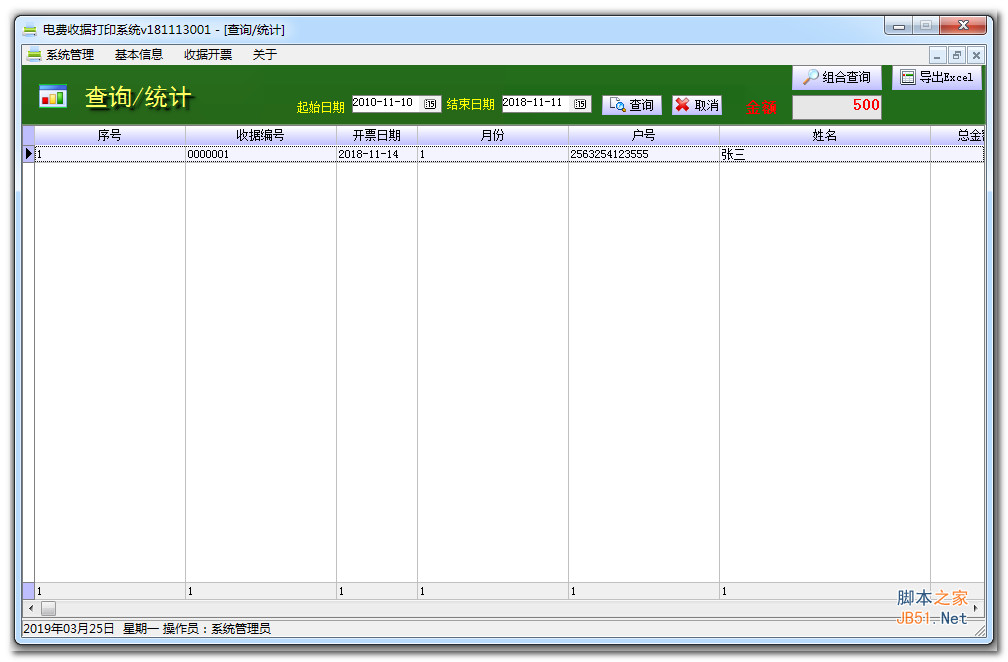Sort by 月份 column header
The width and height of the screenshot is (1008, 662).
(493, 135)
